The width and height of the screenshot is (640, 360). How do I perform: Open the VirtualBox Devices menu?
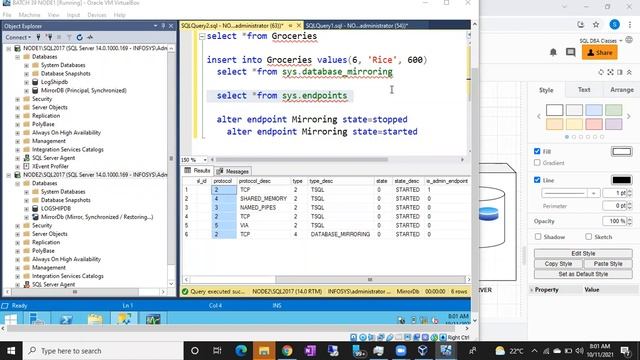point(97,15)
